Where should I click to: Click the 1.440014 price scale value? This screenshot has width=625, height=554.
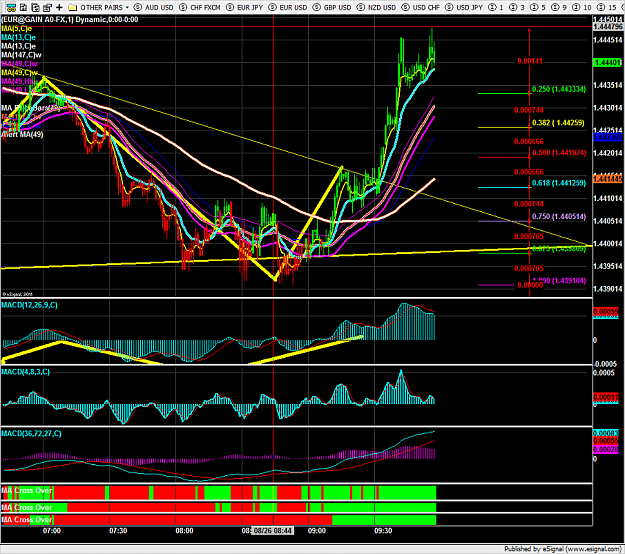[608, 244]
